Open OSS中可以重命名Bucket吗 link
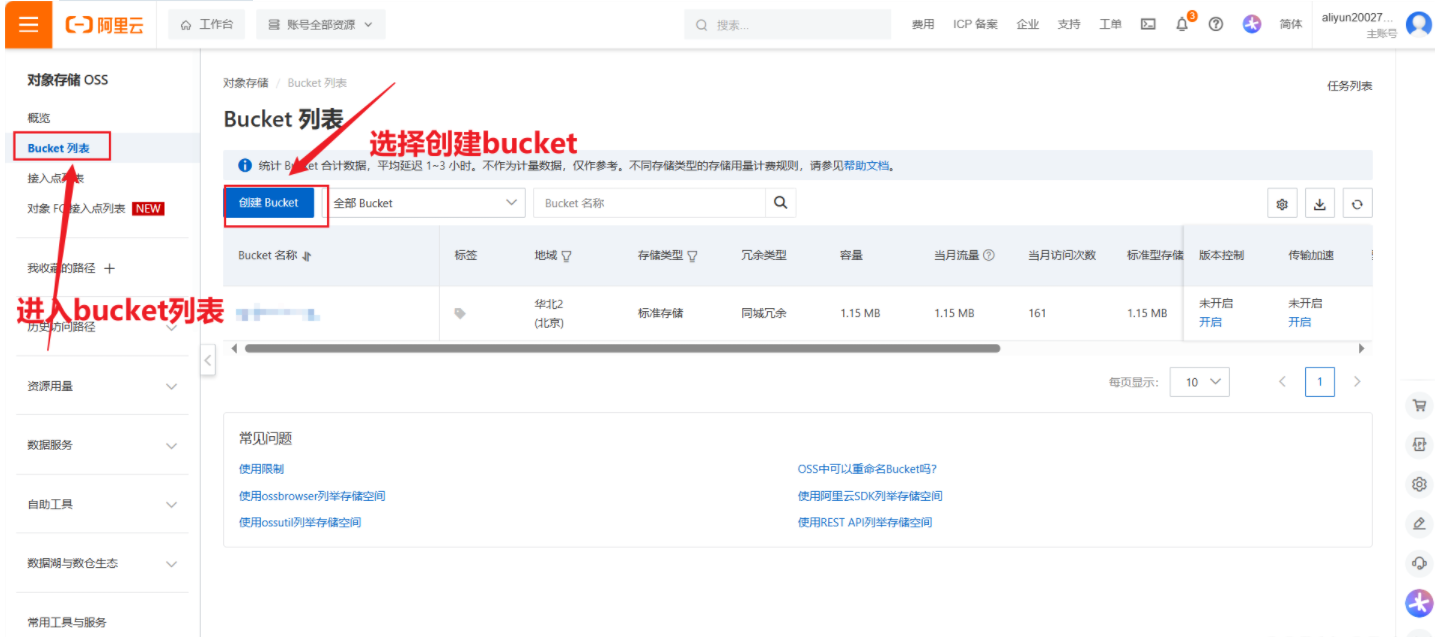 867,469
